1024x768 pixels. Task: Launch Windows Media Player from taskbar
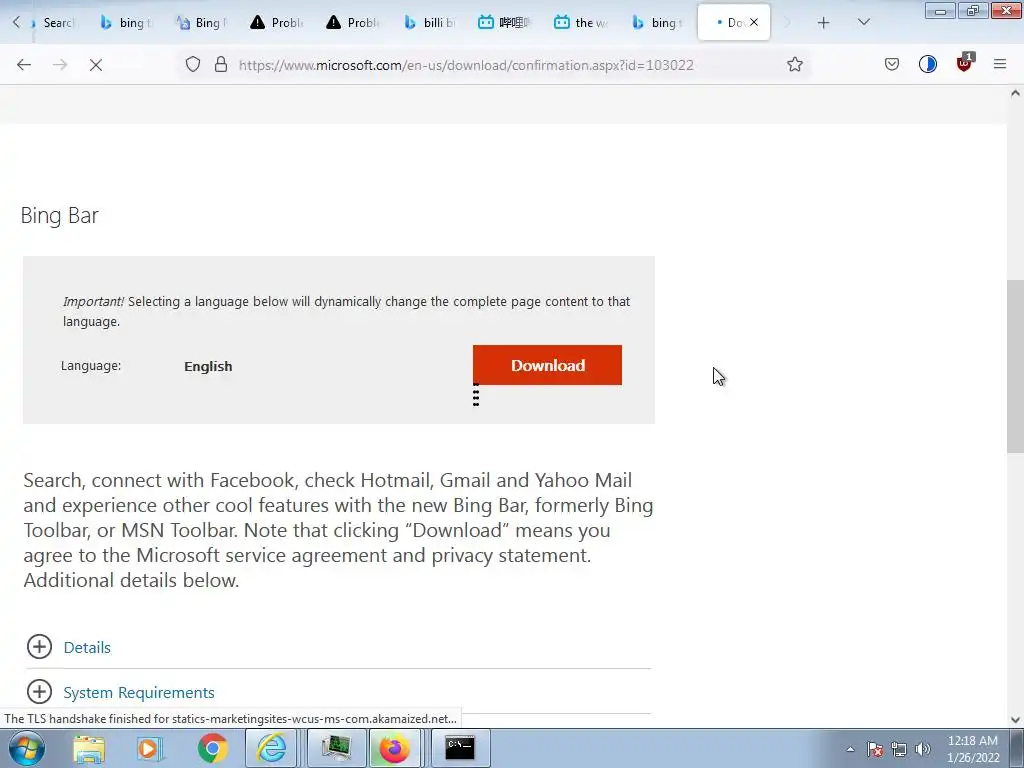click(x=150, y=748)
